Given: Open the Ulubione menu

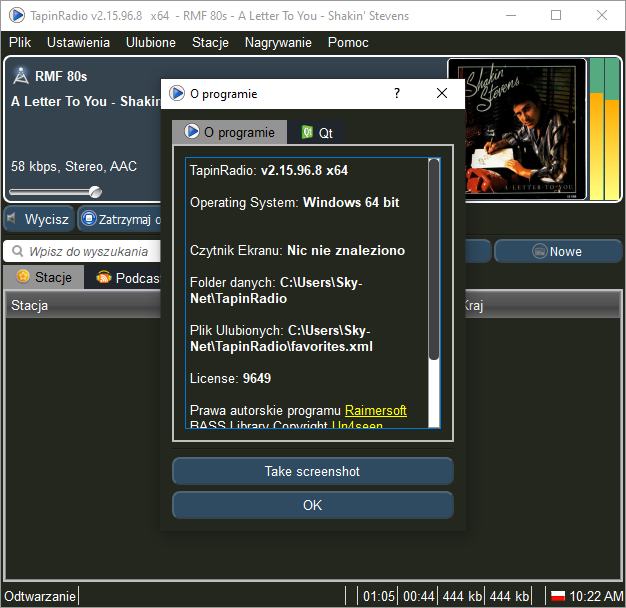Looking at the screenshot, I should pyautogui.click(x=151, y=42).
